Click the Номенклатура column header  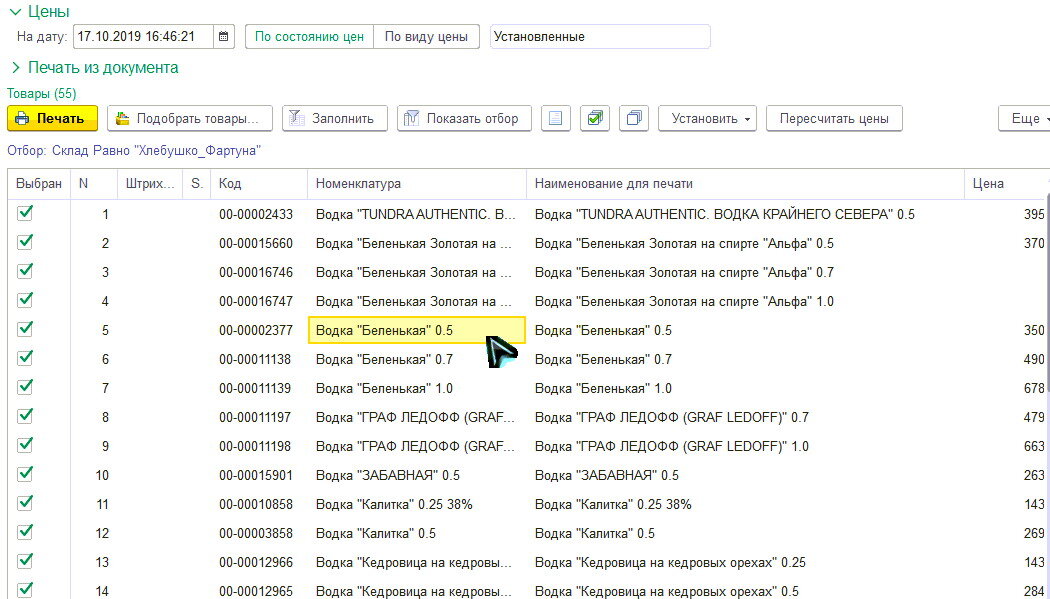pyautogui.click(x=417, y=183)
